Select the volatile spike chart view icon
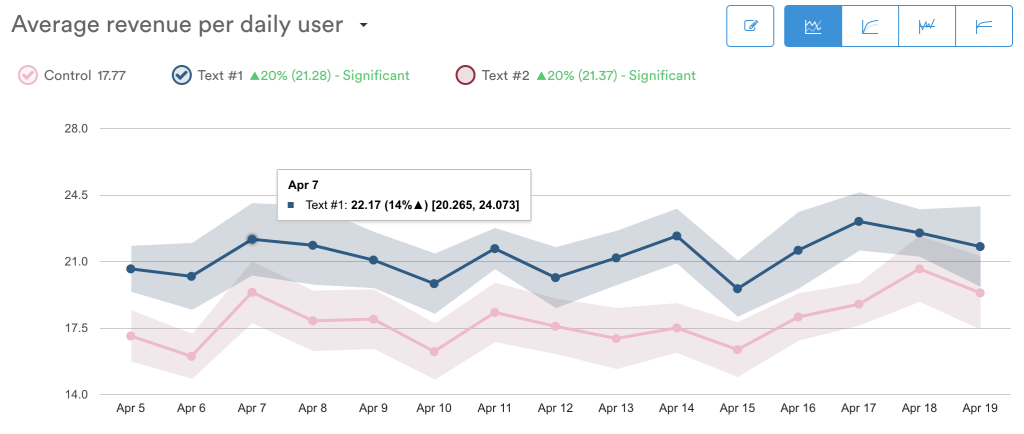Screen dimensions: 1024x434 pyautogui.click(x=927, y=26)
